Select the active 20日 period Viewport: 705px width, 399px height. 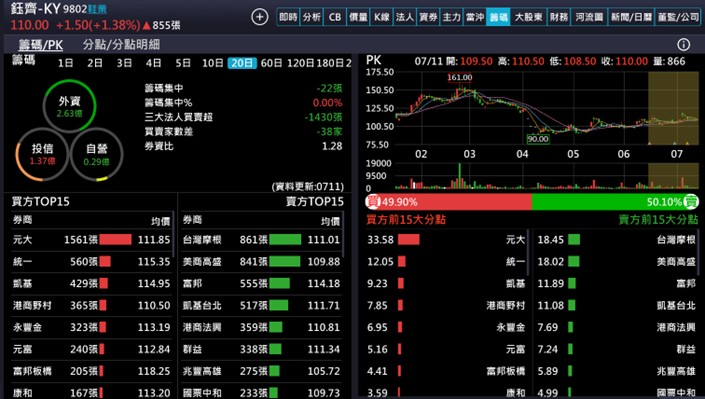pyautogui.click(x=242, y=63)
